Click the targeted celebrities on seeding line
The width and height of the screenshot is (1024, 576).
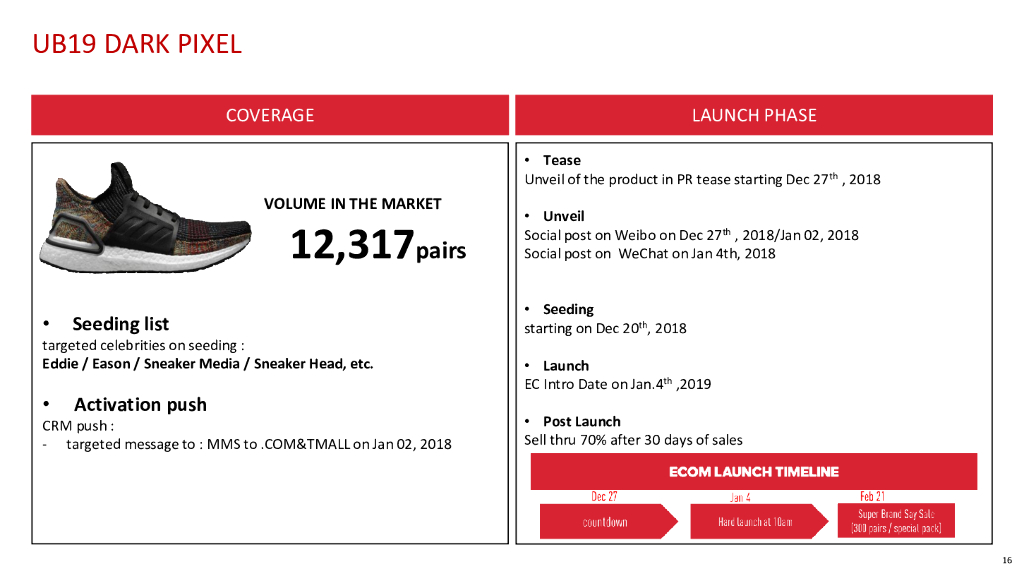[143, 345]
